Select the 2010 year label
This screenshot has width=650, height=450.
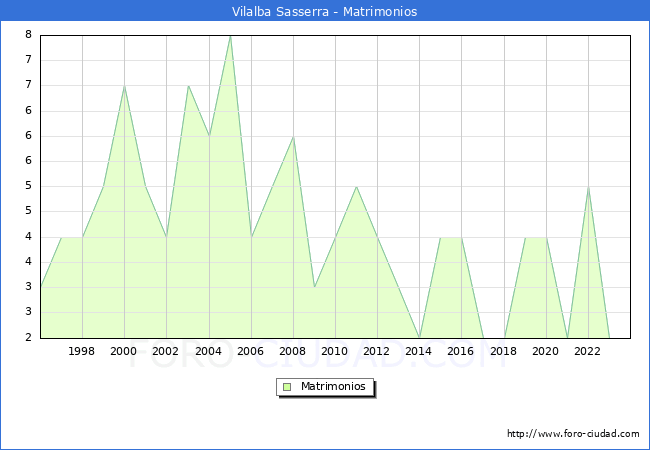click(335, 351)
